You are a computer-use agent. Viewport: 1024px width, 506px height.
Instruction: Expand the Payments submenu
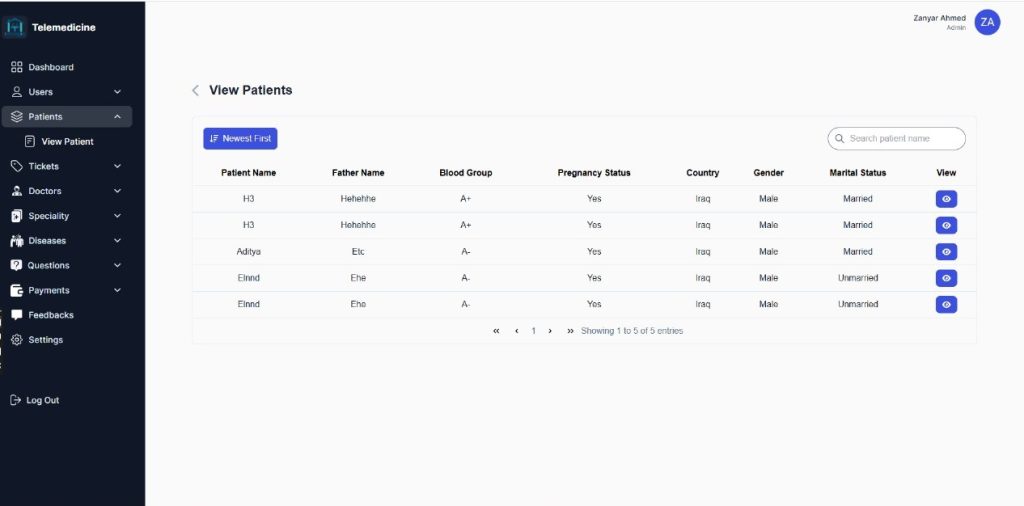(x=117, y=290)
